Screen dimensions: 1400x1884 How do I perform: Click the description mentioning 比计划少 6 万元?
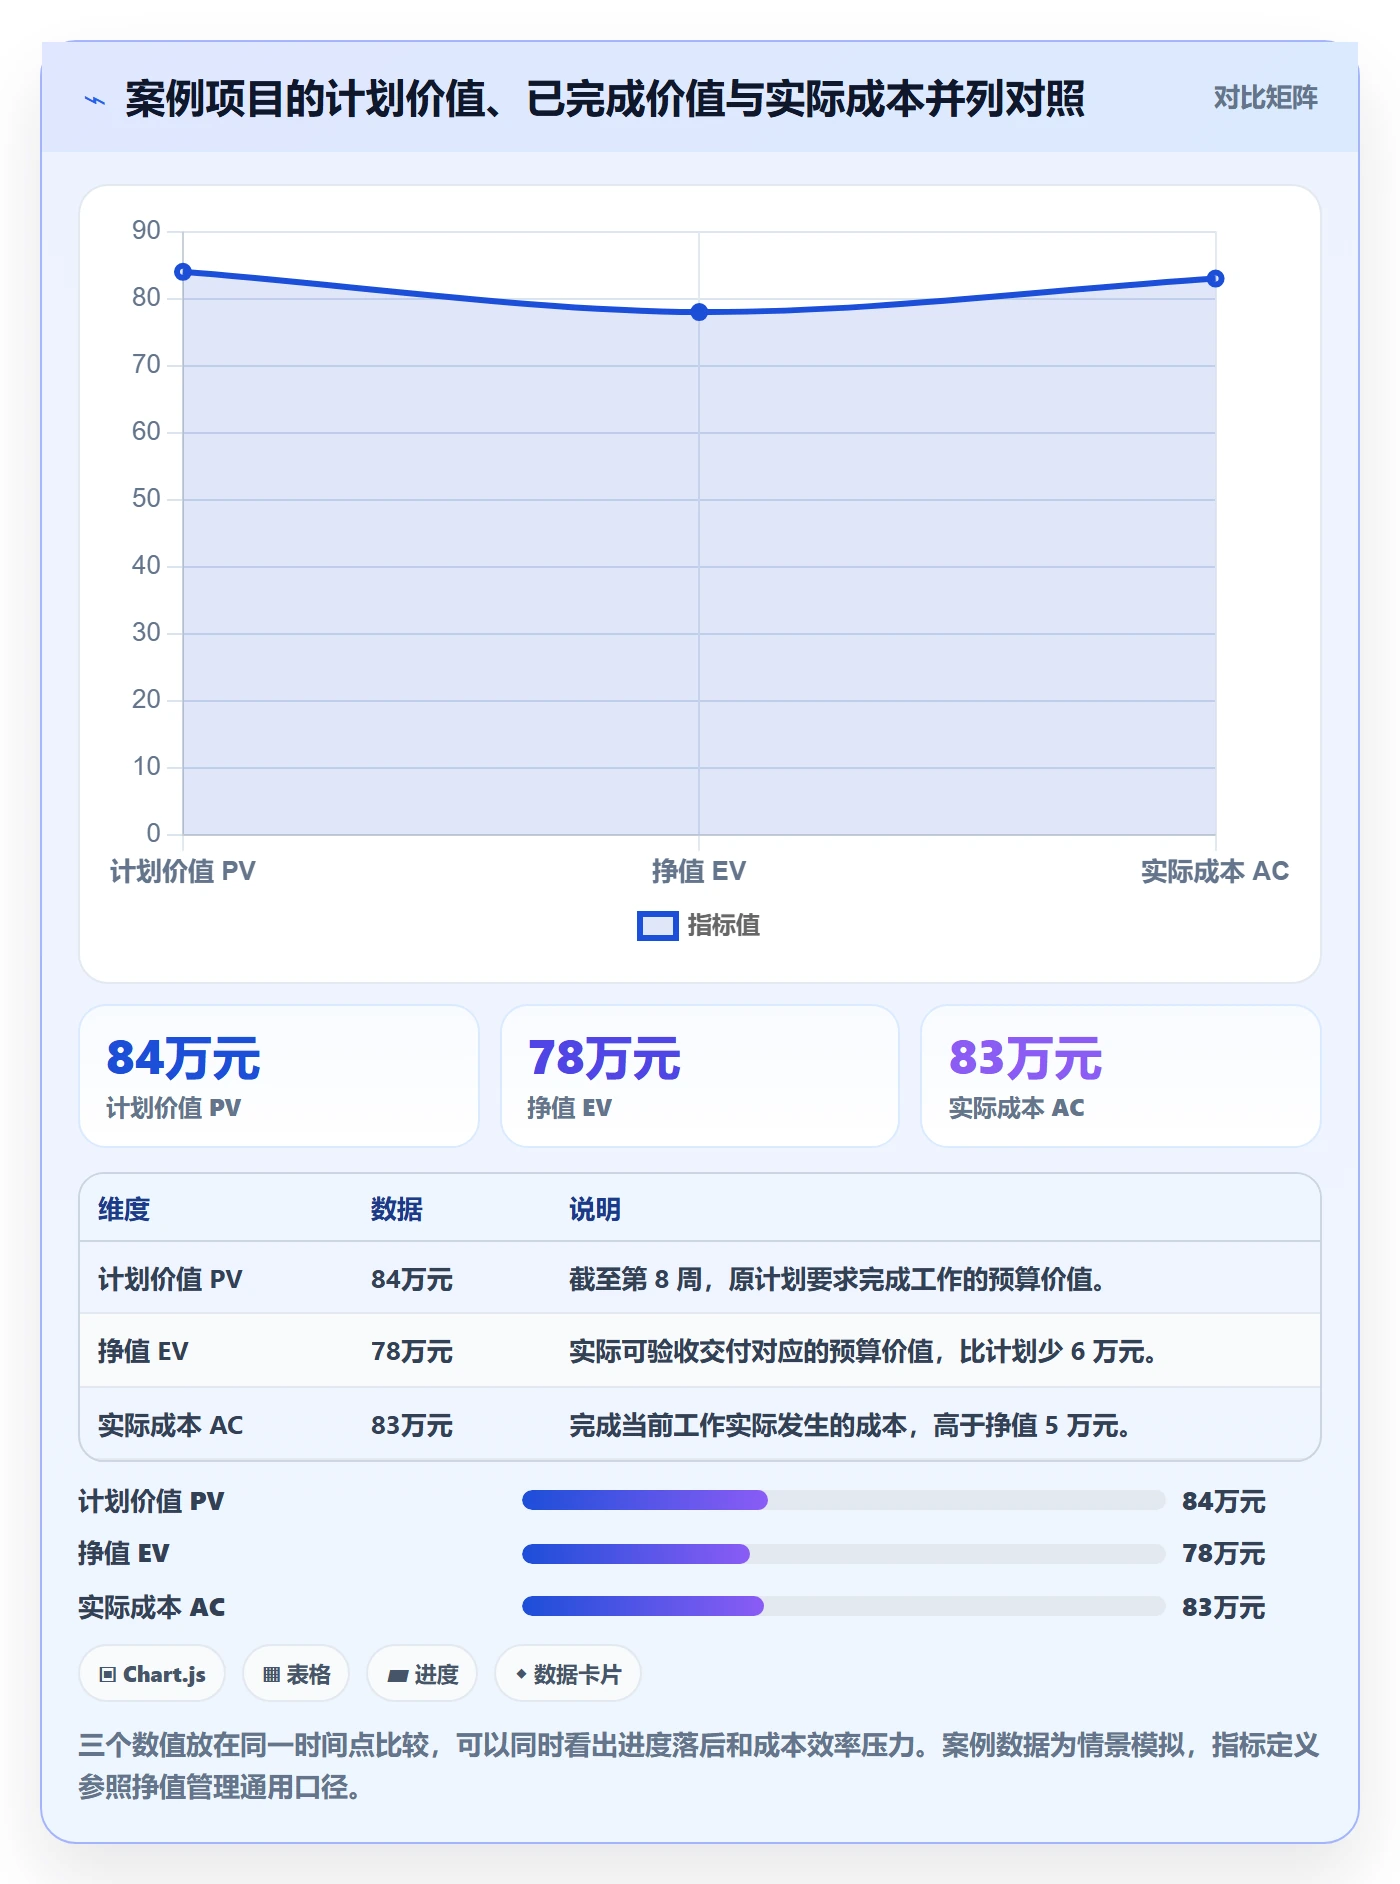pos(863,1351)
